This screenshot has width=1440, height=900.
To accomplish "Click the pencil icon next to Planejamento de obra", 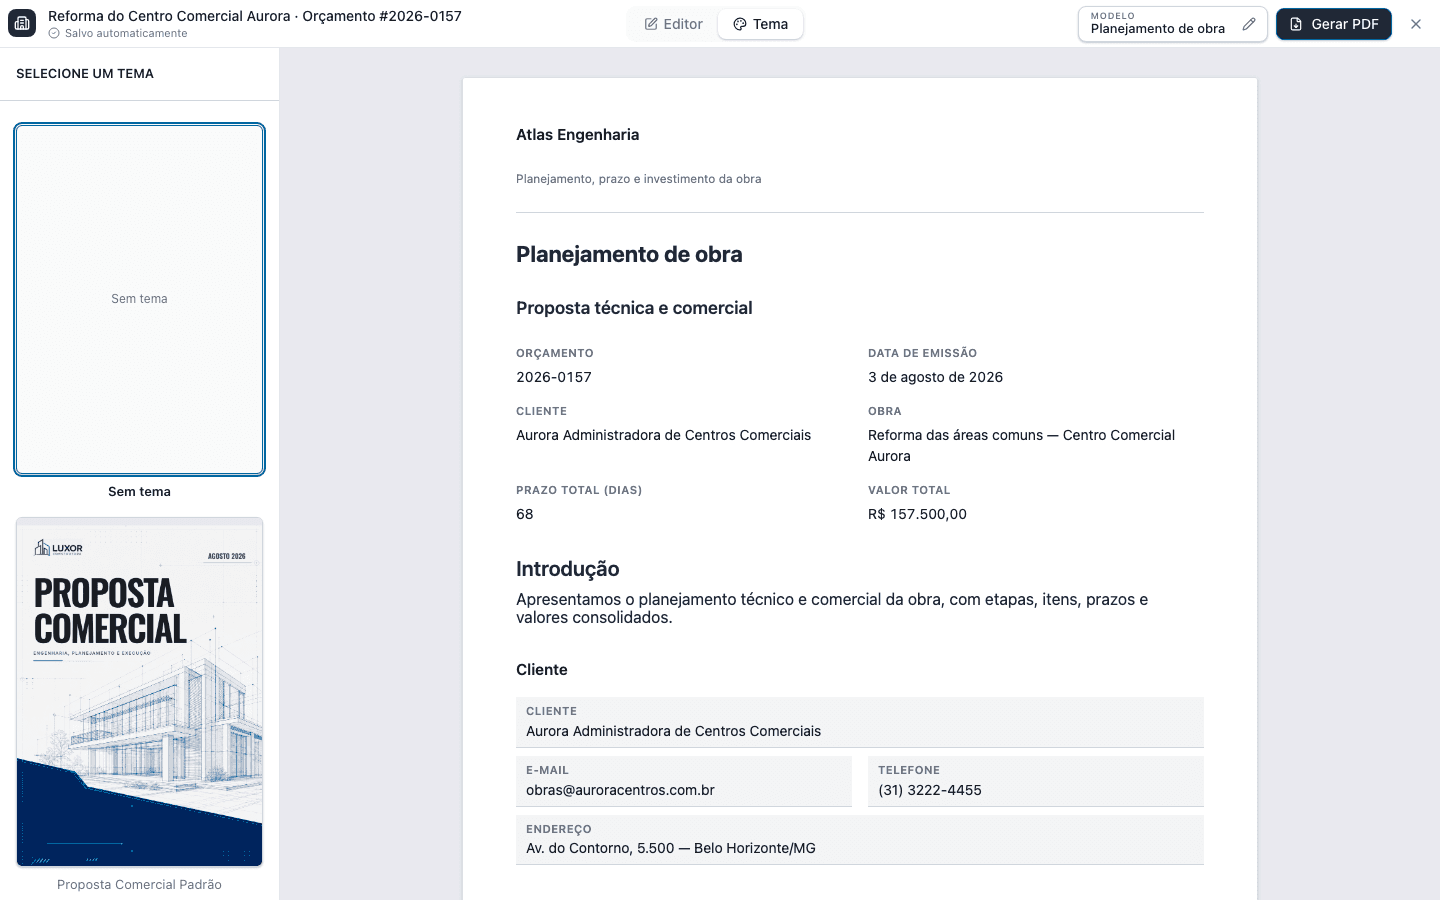I will (x=1249, y=24).
